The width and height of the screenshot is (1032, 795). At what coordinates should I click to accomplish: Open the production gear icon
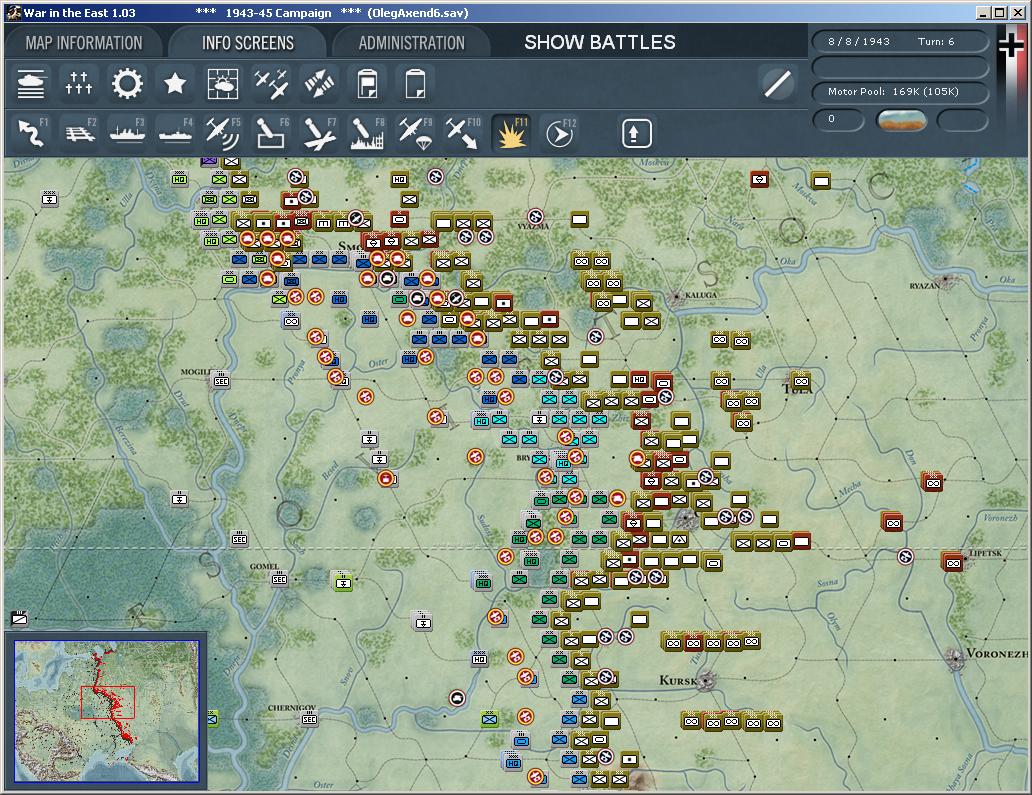(x=127, y=84)
